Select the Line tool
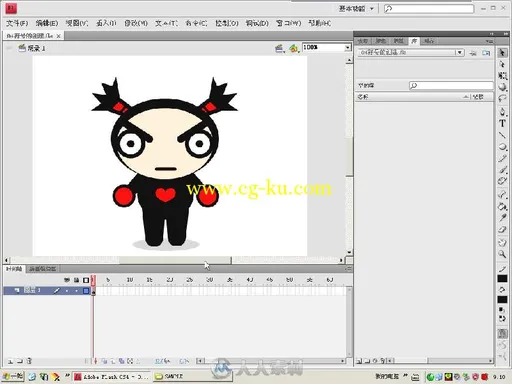 (x=502, y=135)
